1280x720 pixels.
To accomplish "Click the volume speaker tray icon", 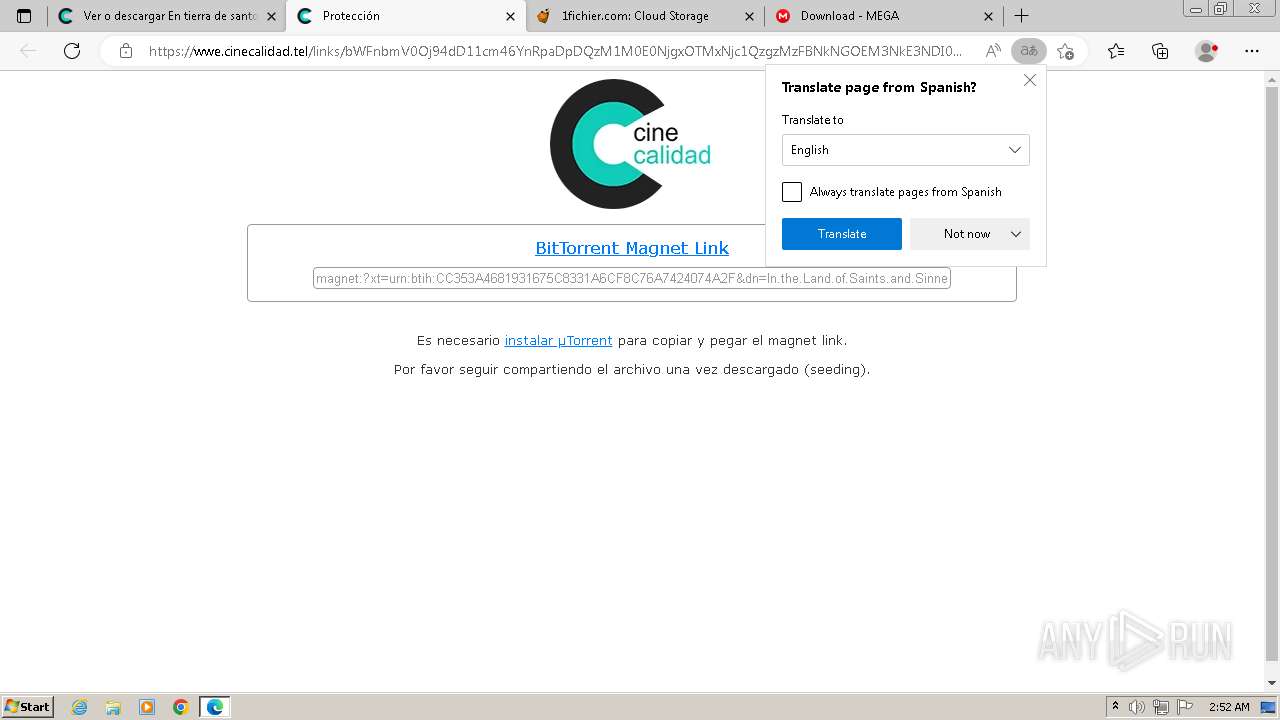I will click(1137, 707).
